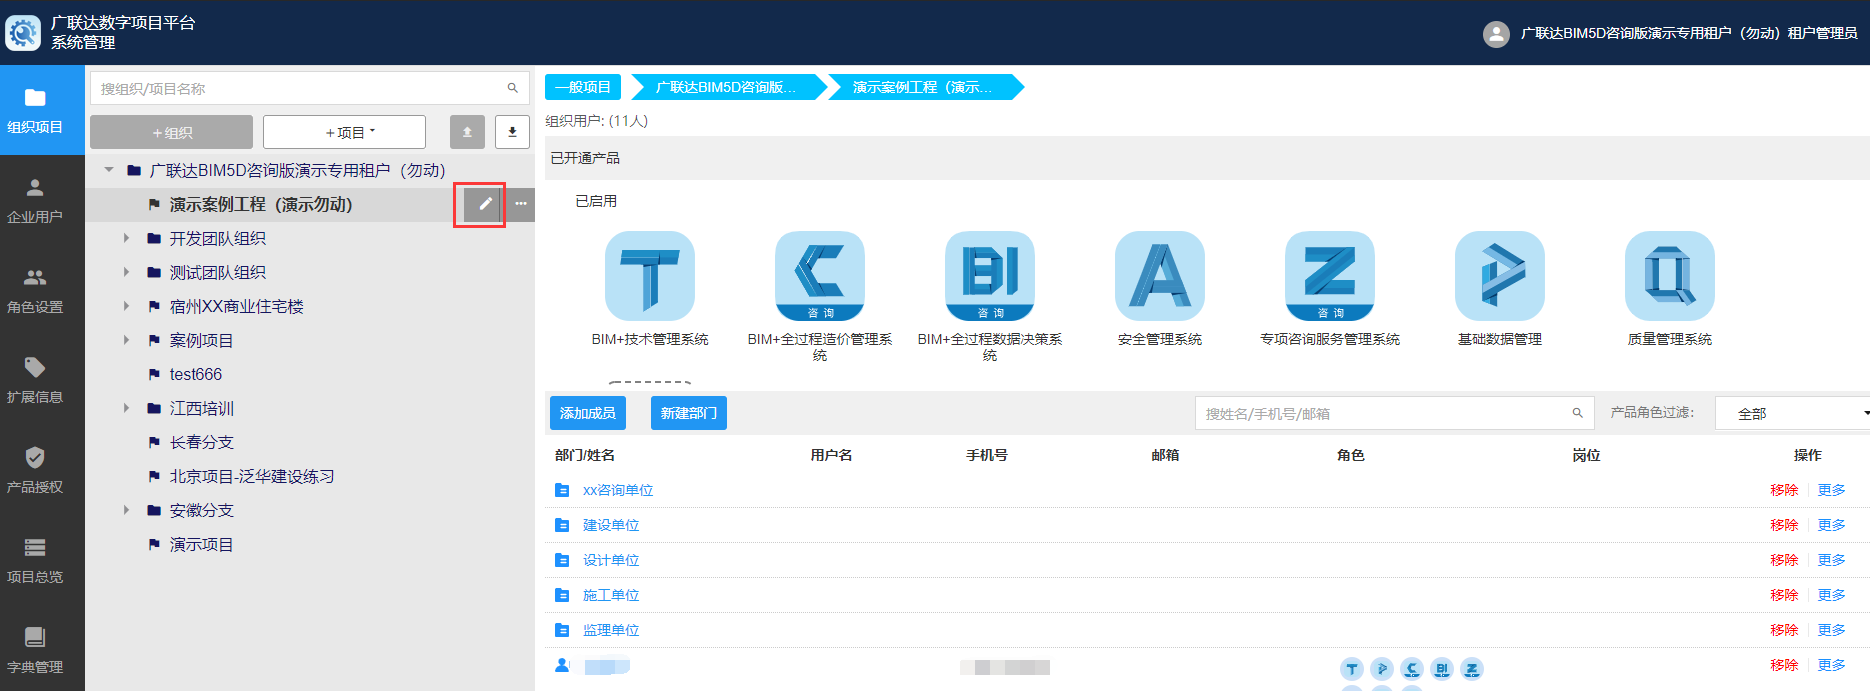Click the 角色 column header

[1351, 455]
